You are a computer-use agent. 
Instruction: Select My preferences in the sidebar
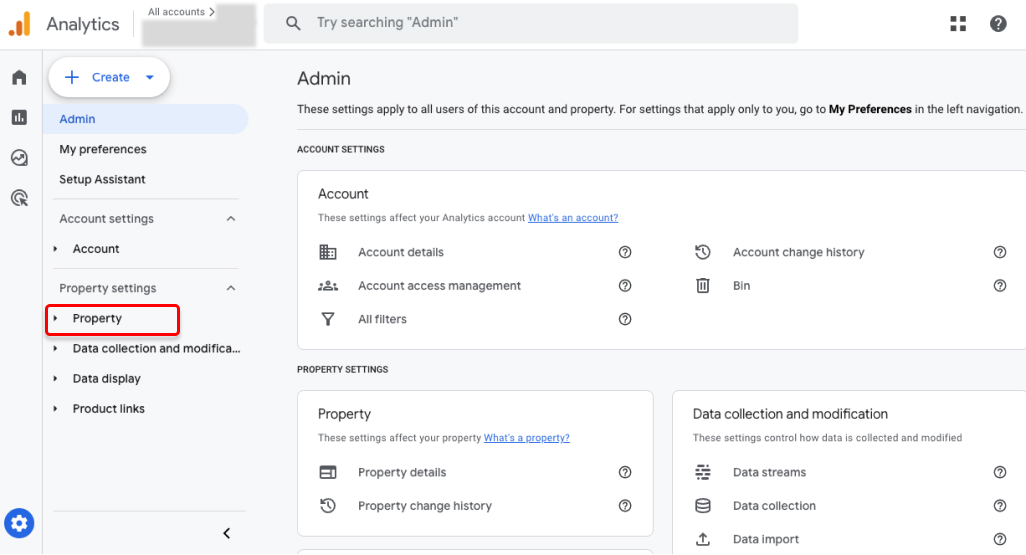pos(103,149)
